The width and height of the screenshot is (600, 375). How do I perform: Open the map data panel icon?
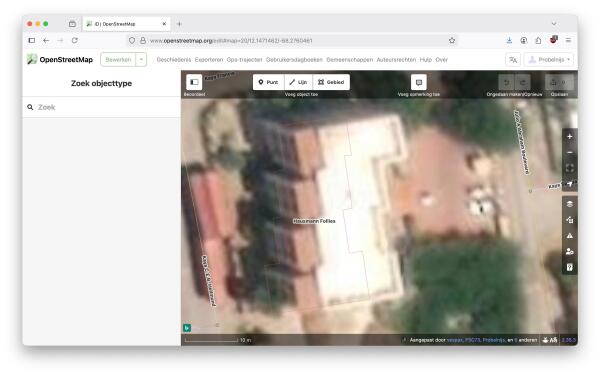(569, 220)
